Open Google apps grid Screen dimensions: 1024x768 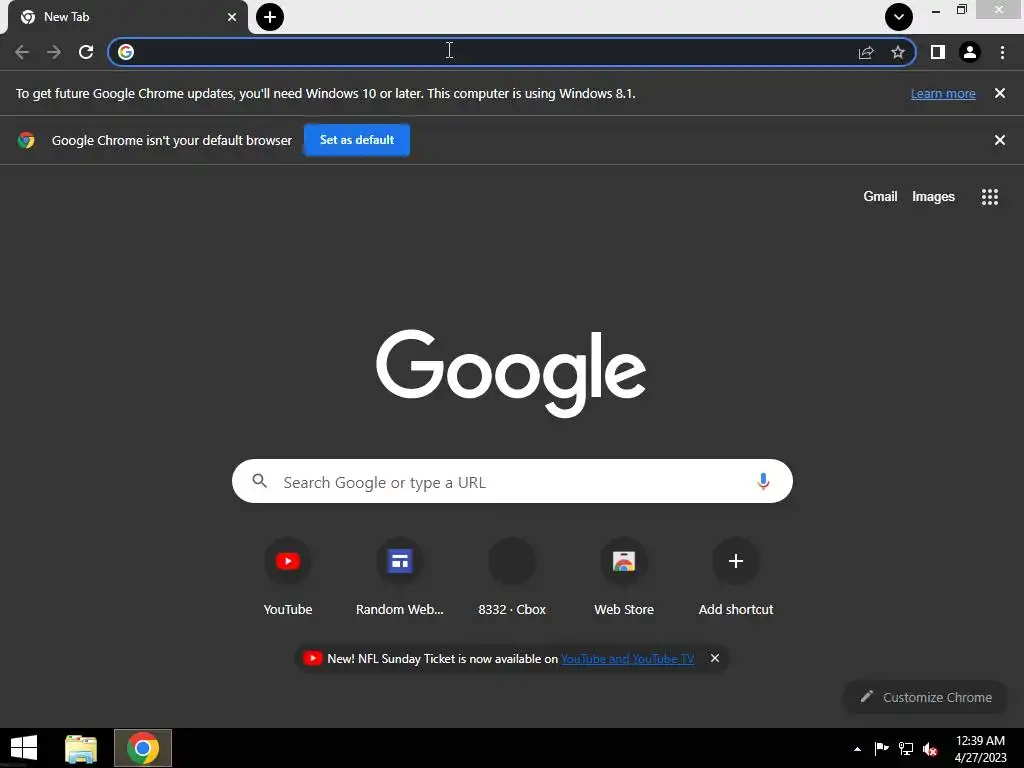coord(989,197)
